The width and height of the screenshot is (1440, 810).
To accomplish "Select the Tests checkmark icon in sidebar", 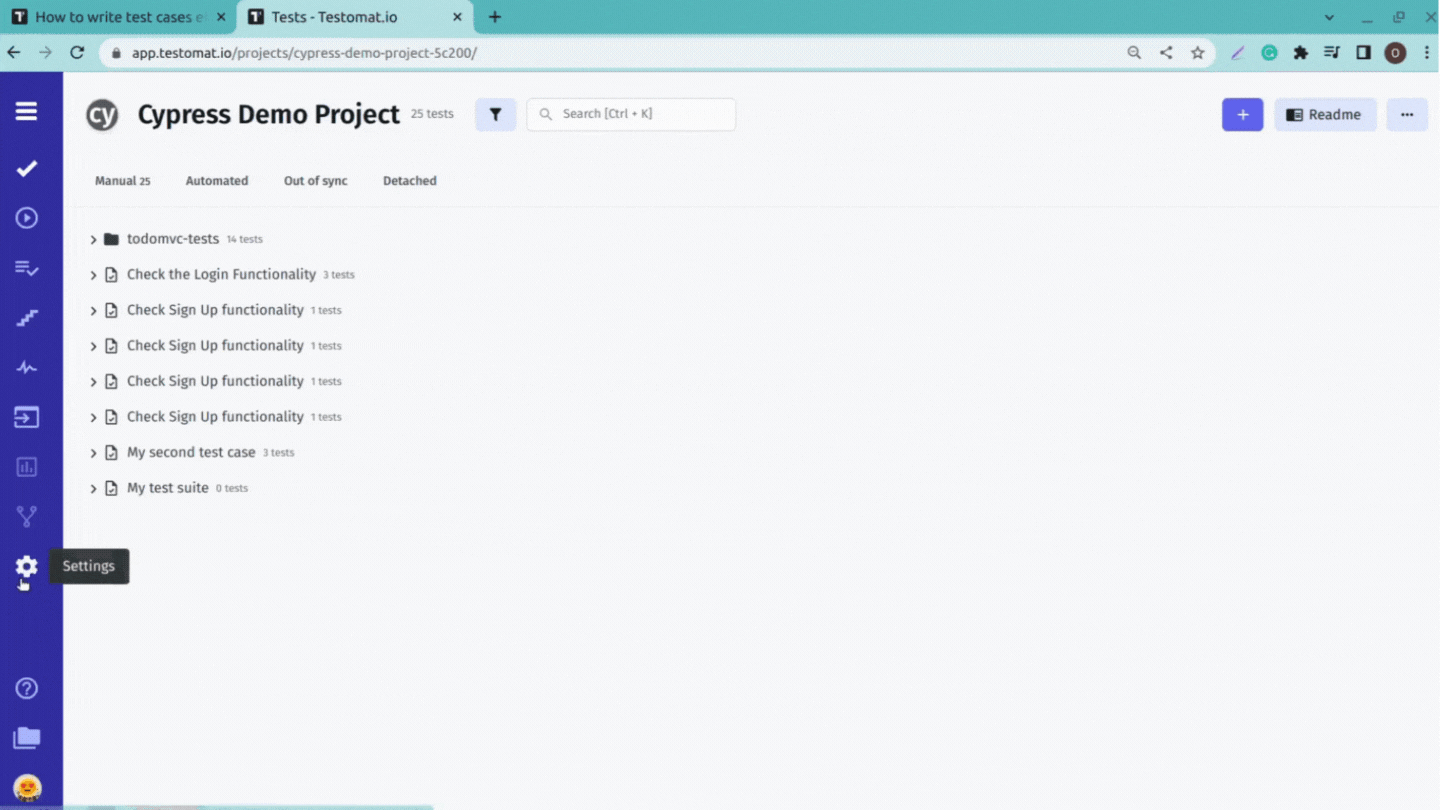I will (x=25, y=168).
